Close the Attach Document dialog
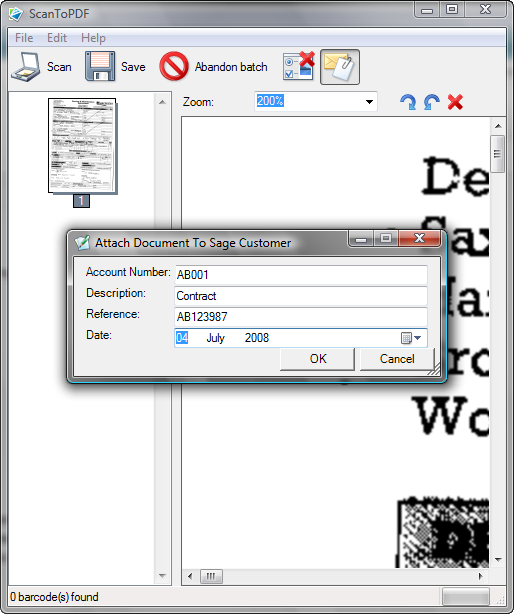This screenshot has width=514, height=614. [x=419, y=238]
